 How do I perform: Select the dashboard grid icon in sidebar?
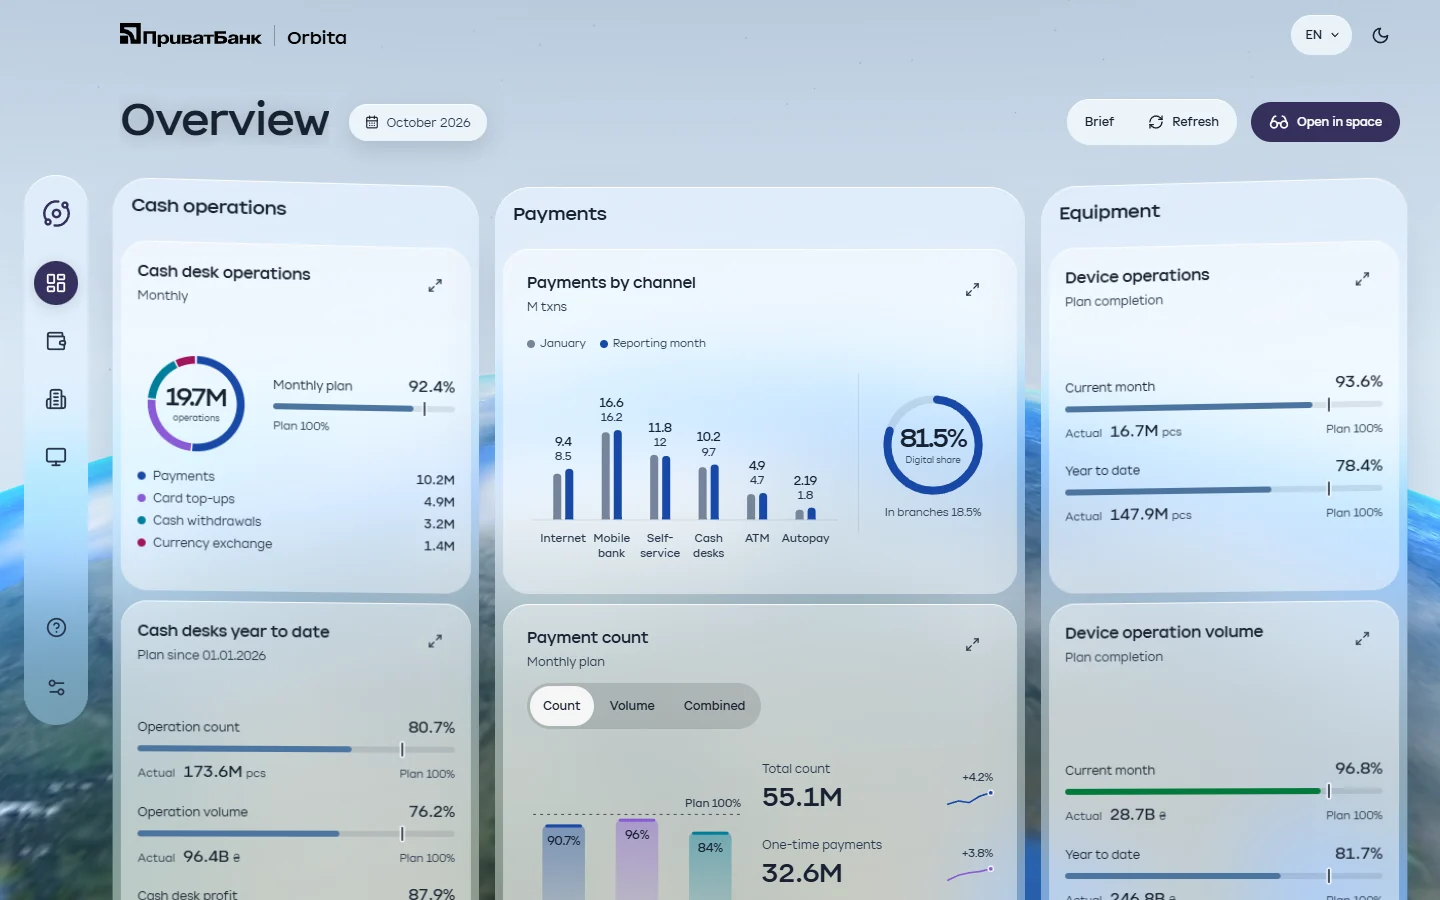(56, 283)
